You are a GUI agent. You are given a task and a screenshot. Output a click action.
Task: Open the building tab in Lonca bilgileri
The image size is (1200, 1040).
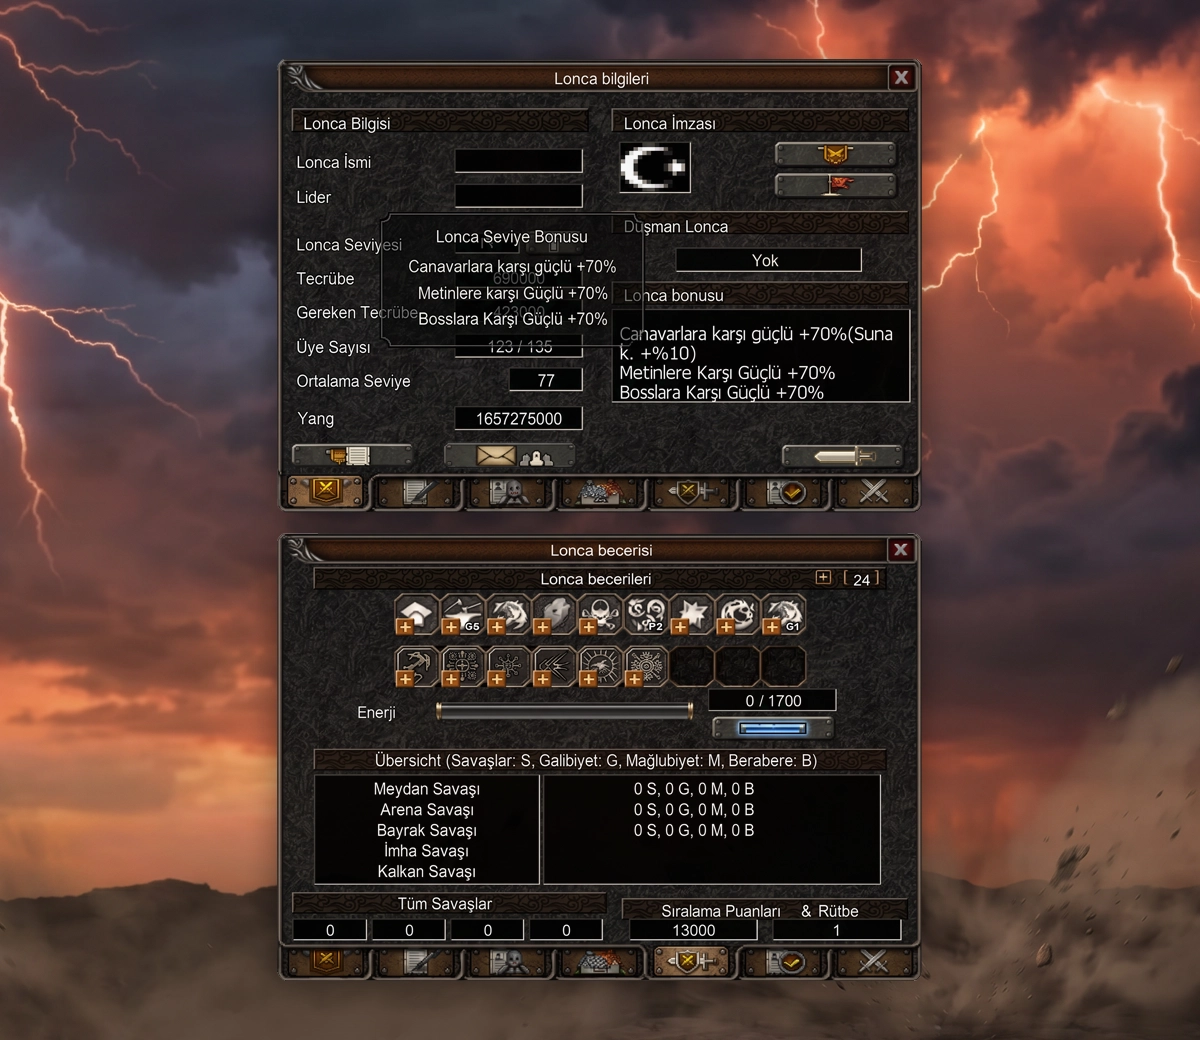coord(600,492)
